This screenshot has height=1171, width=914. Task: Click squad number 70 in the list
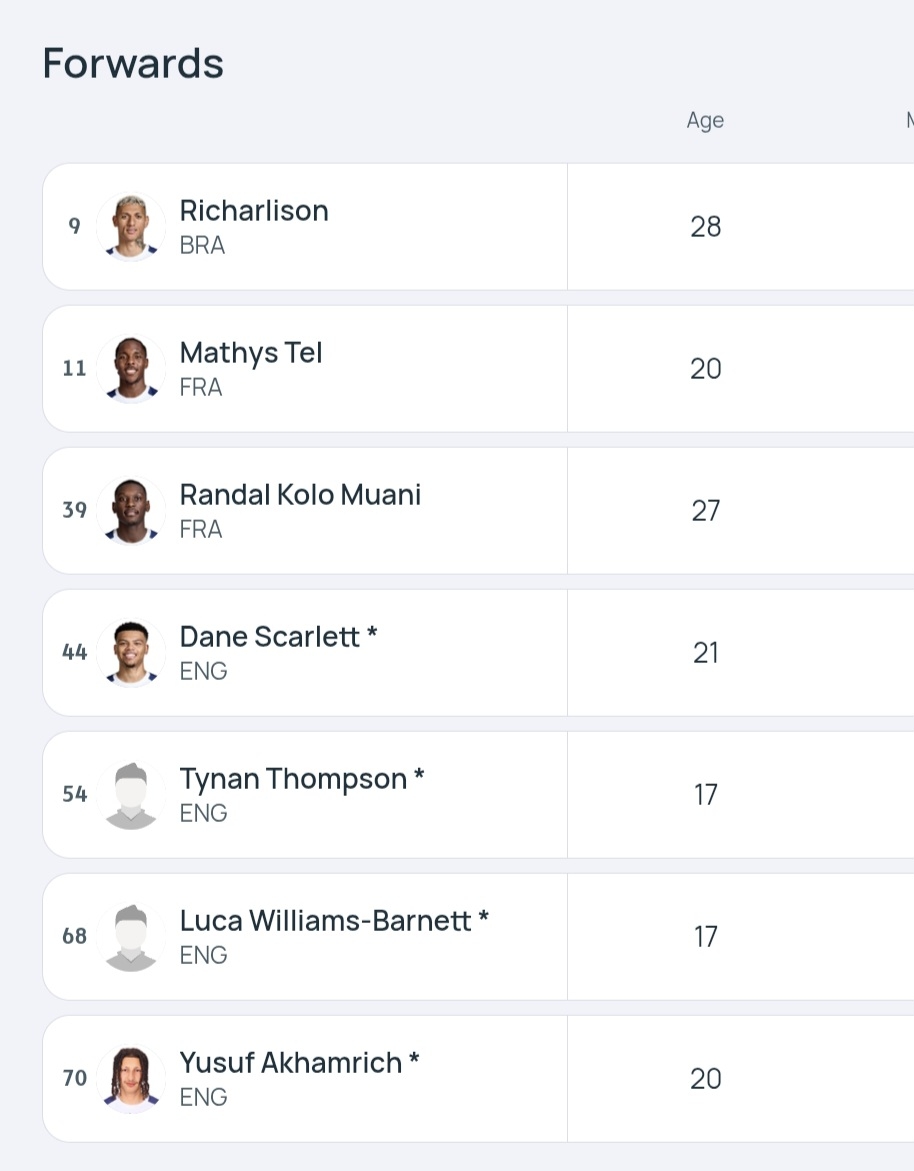click(75, 1079)
